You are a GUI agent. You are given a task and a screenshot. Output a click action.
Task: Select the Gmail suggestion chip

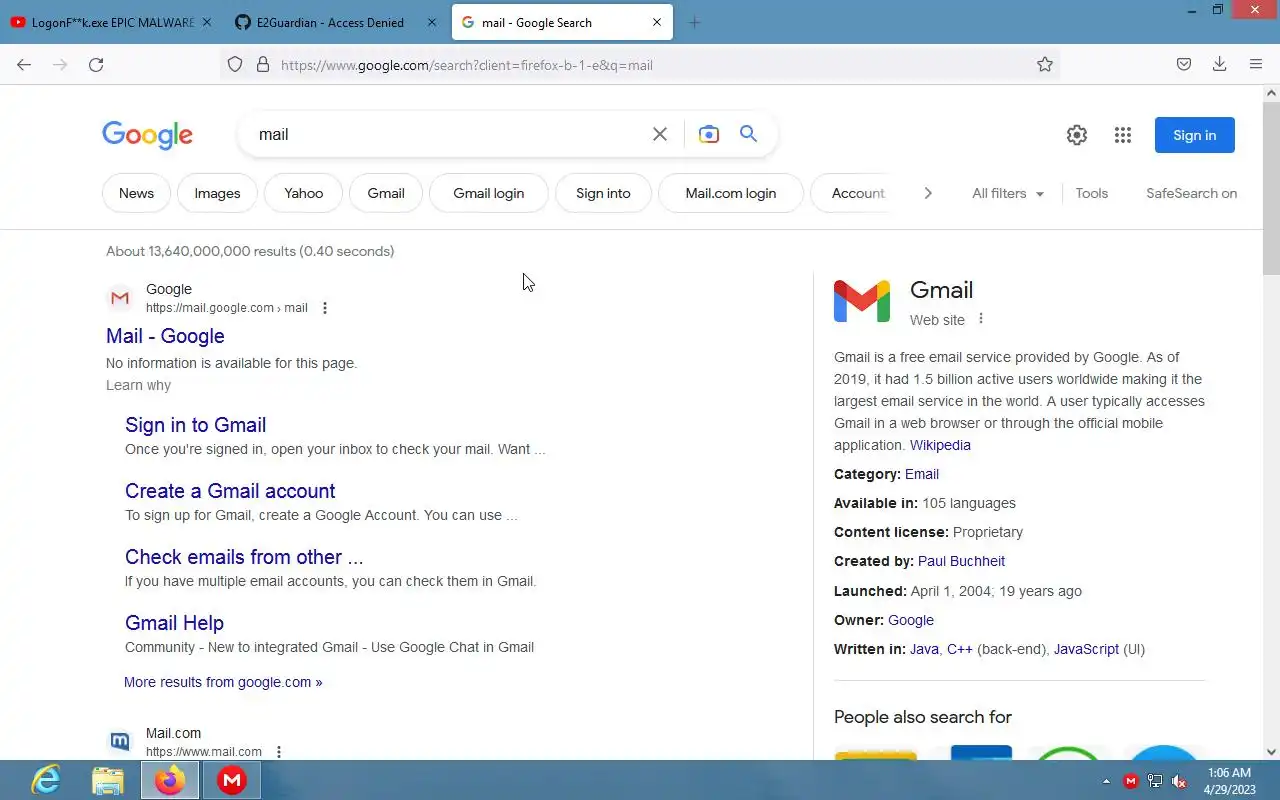pos(386,193)
